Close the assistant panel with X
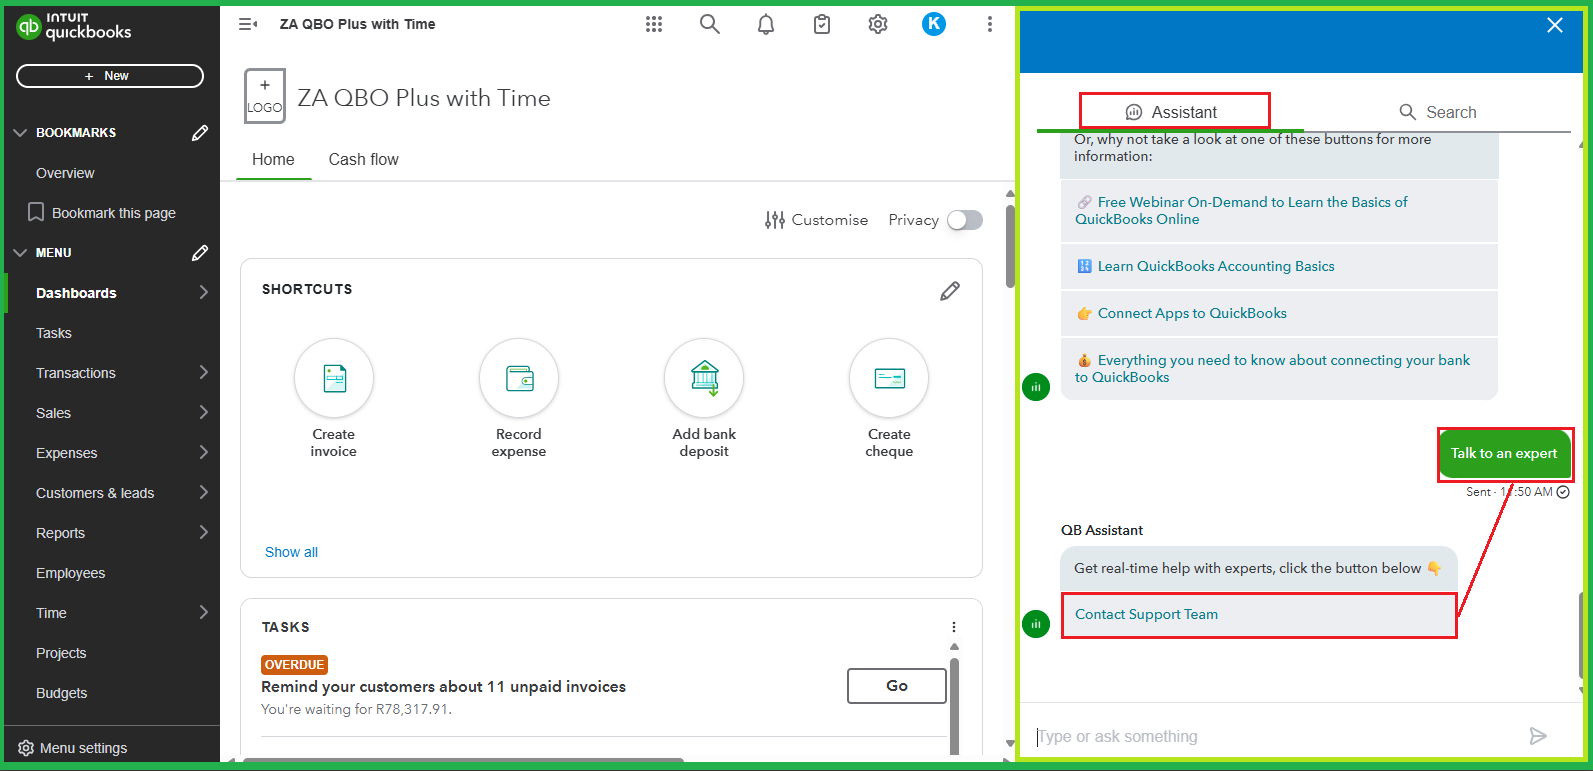This screenshot has height=771, width=1593. pyautogui.click(x=1555, y=25)
